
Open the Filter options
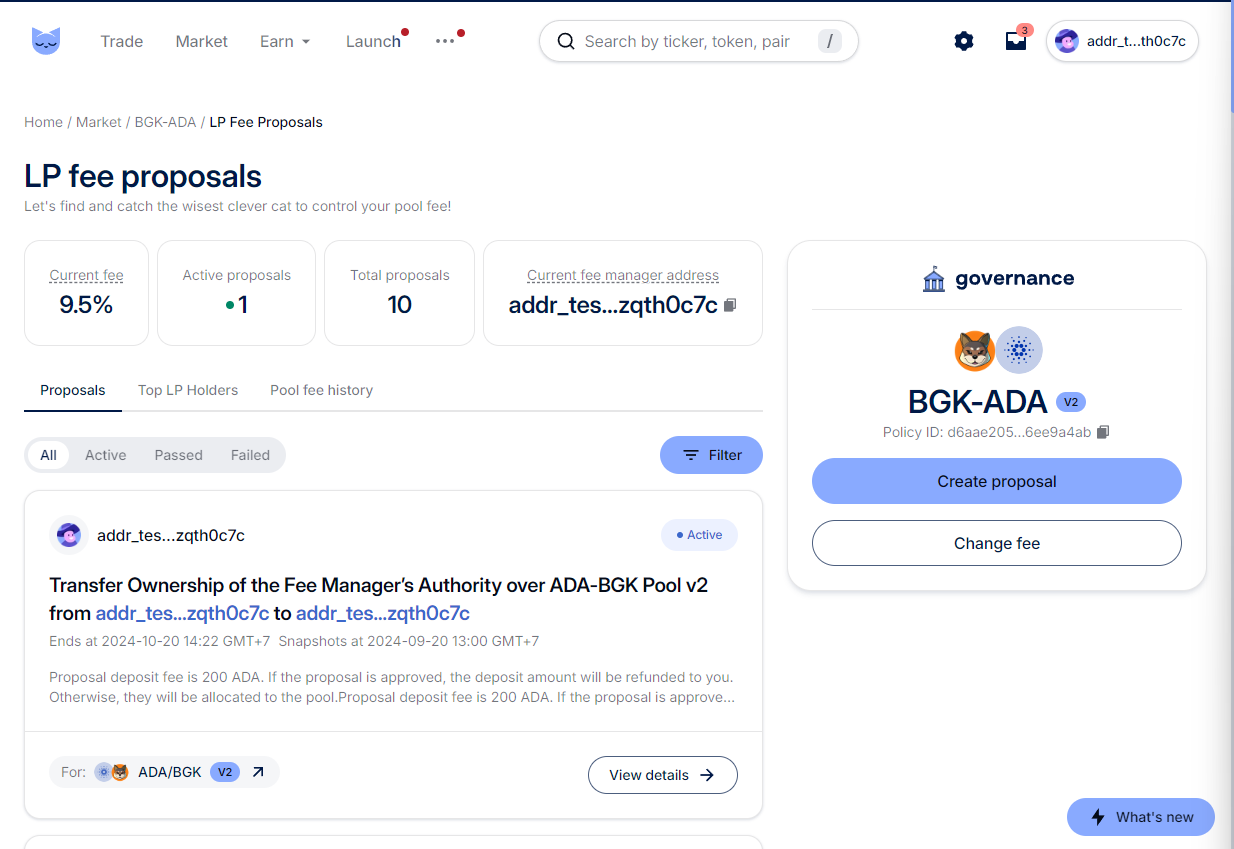pos(711,455)
